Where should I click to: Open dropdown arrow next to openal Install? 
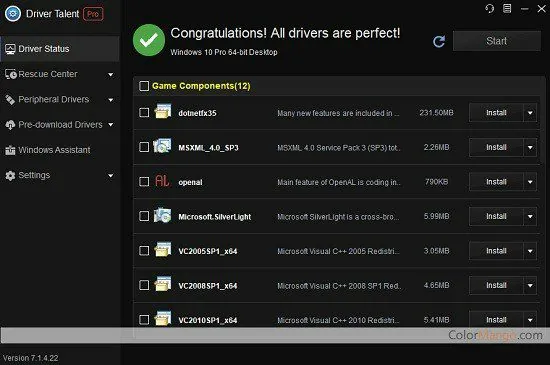[x=530, y=182]
